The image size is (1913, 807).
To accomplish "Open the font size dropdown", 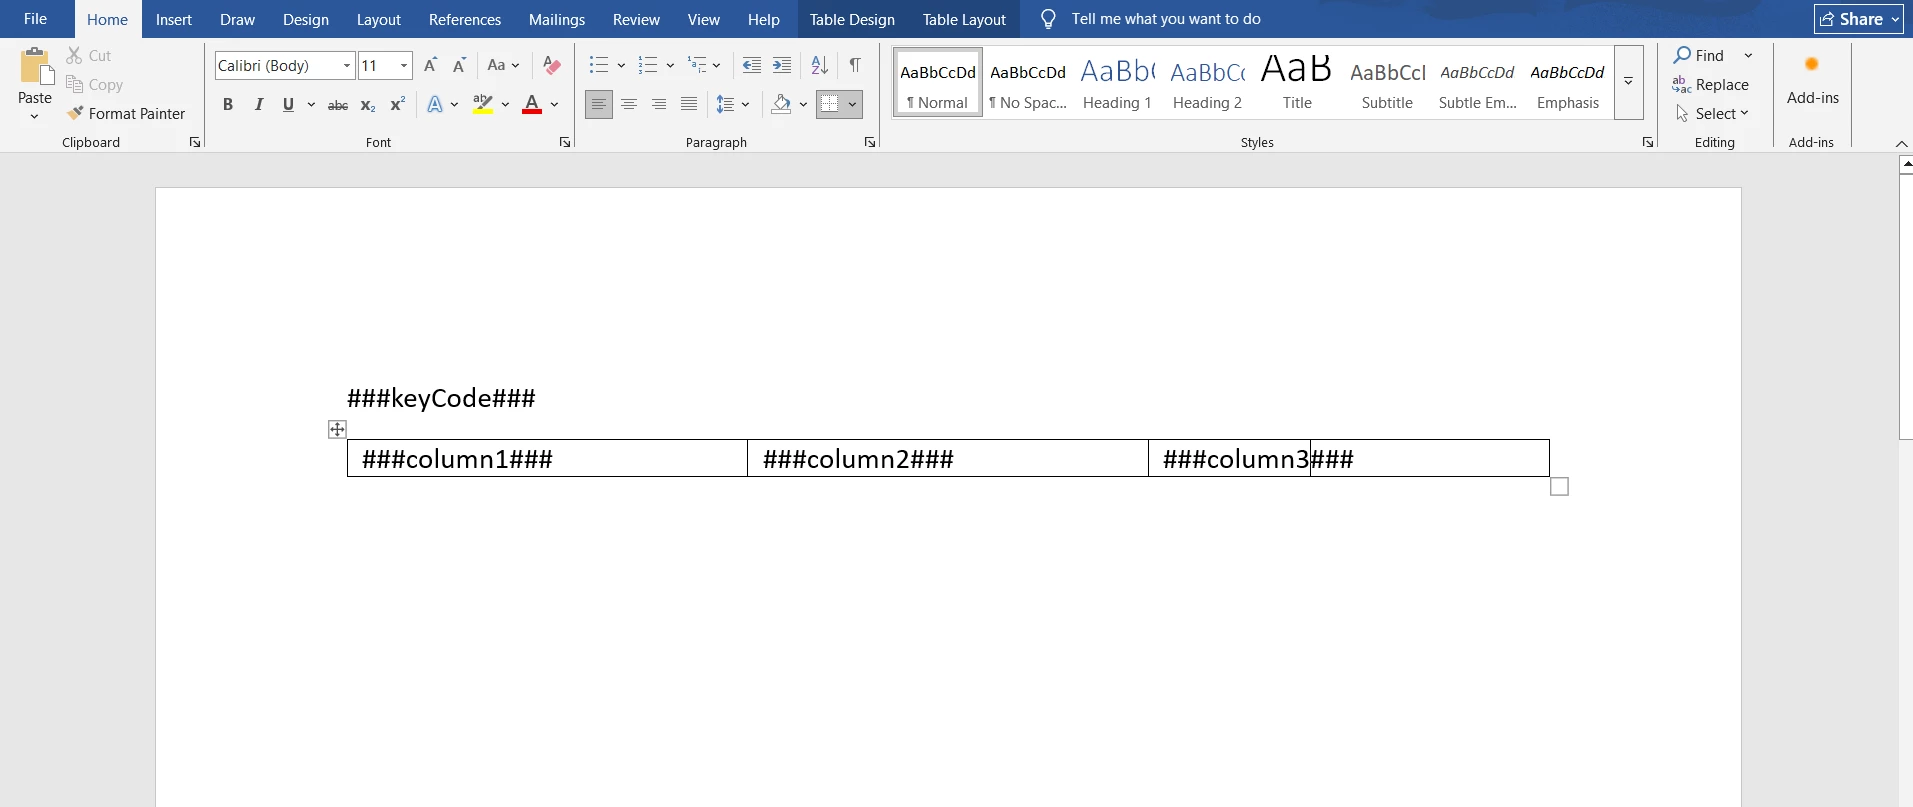I will [x=404, y=66].
